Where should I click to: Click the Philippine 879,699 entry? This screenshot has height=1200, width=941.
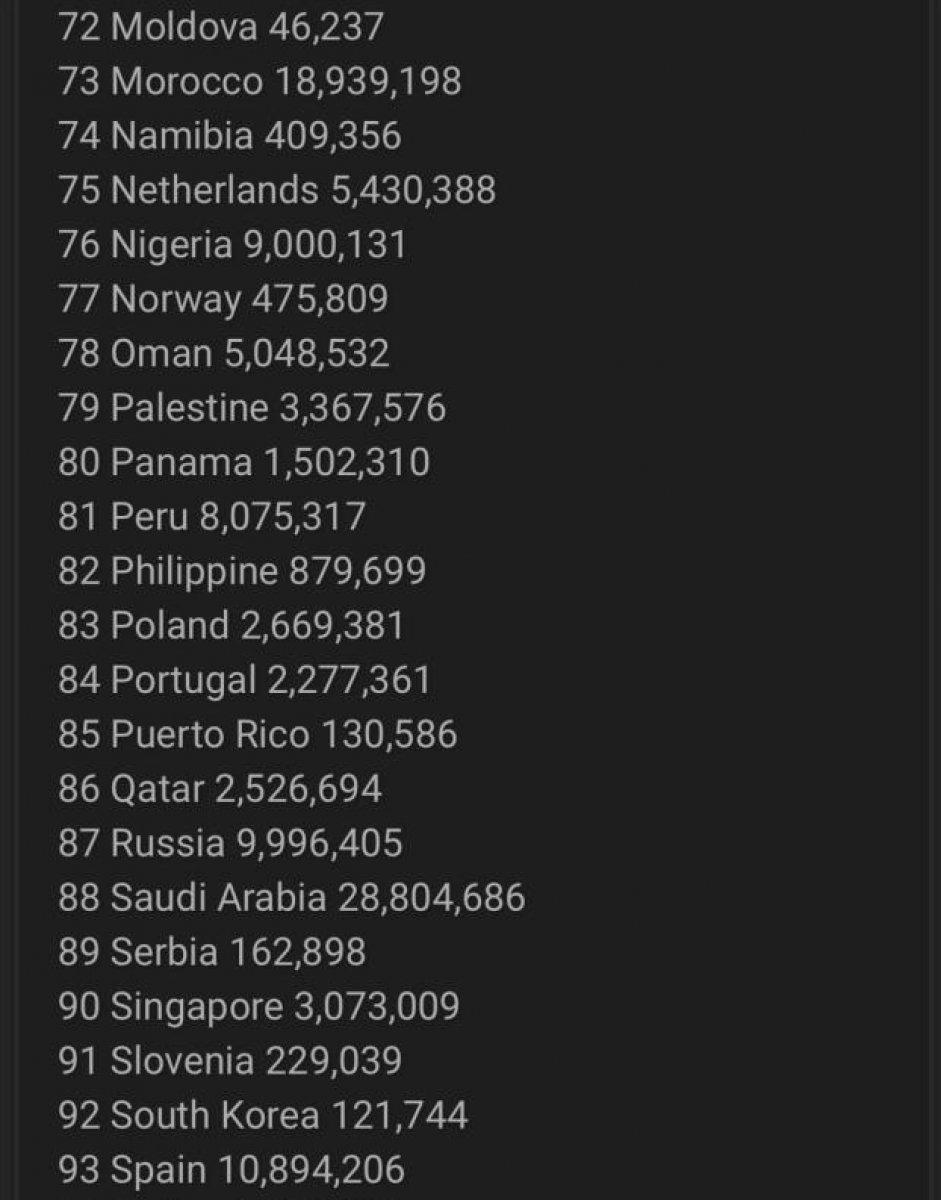coord(242,571)
